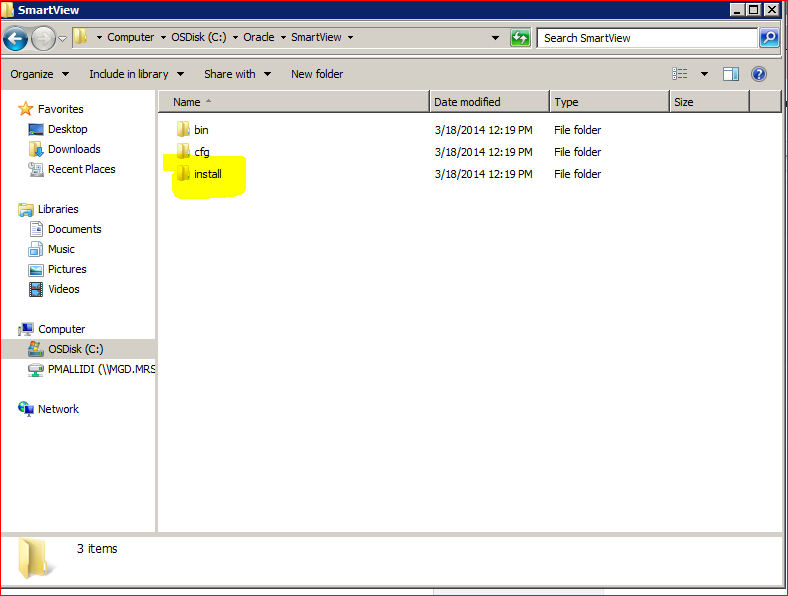Expand the arrow before Computer in breadcrumb
Image resolution: width=788 pixels, height=596 pixels.
point(99,37)
